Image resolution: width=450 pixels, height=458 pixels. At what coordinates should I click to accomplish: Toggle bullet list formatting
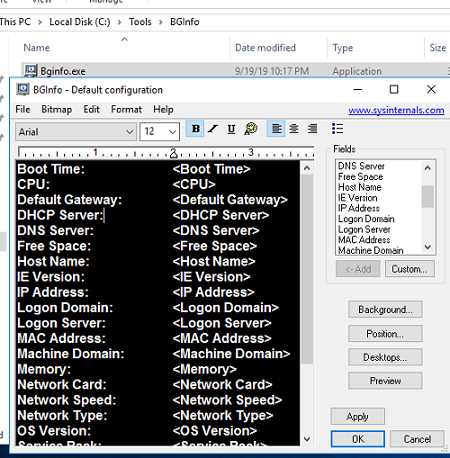(337, 129)
